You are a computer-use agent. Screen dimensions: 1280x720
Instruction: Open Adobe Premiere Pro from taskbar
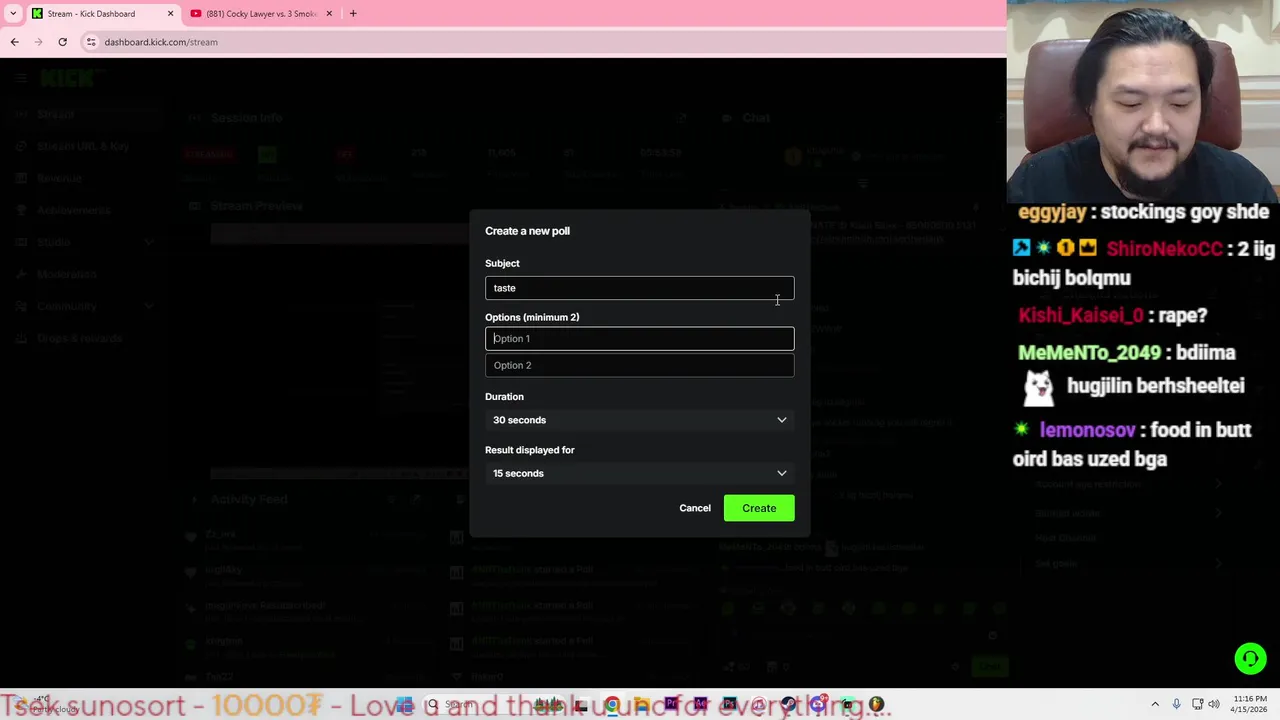pyautogui.click(x=671, y=705)
